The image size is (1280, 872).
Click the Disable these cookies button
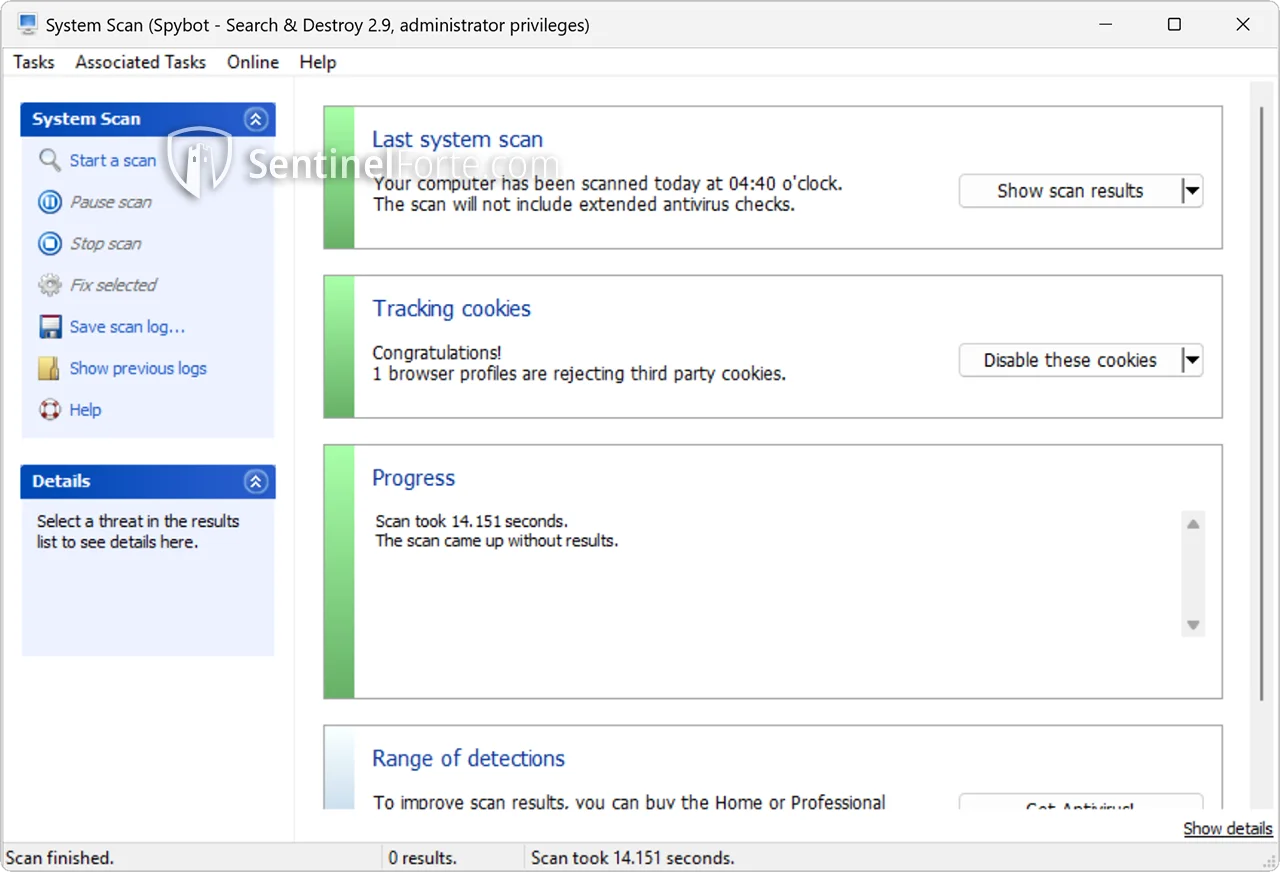[1070, 360]
